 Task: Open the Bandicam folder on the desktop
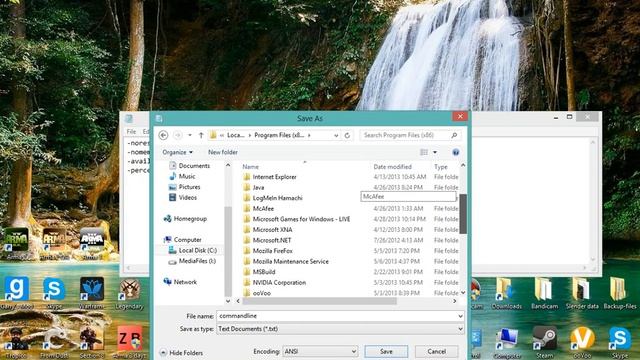[544, 293]
